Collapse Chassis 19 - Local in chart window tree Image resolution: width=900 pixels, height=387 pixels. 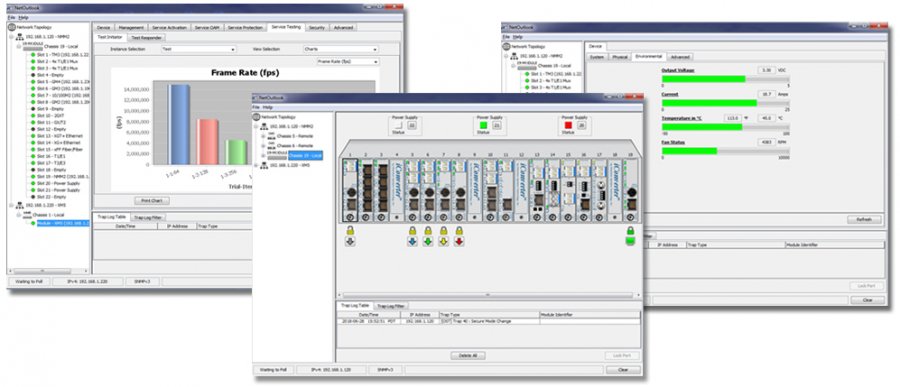(x=19, y=46)
